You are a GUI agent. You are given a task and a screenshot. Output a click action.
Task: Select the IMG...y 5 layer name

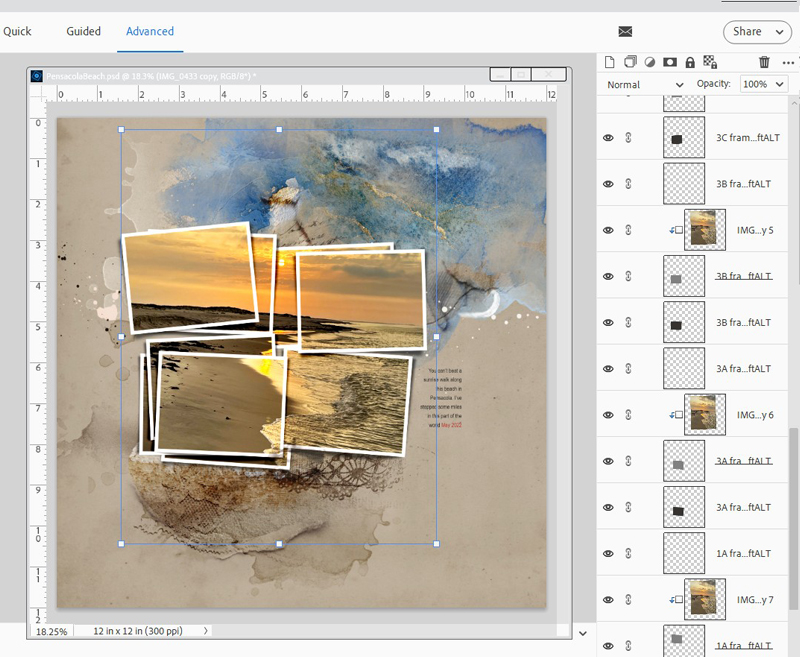click(755, 230)
